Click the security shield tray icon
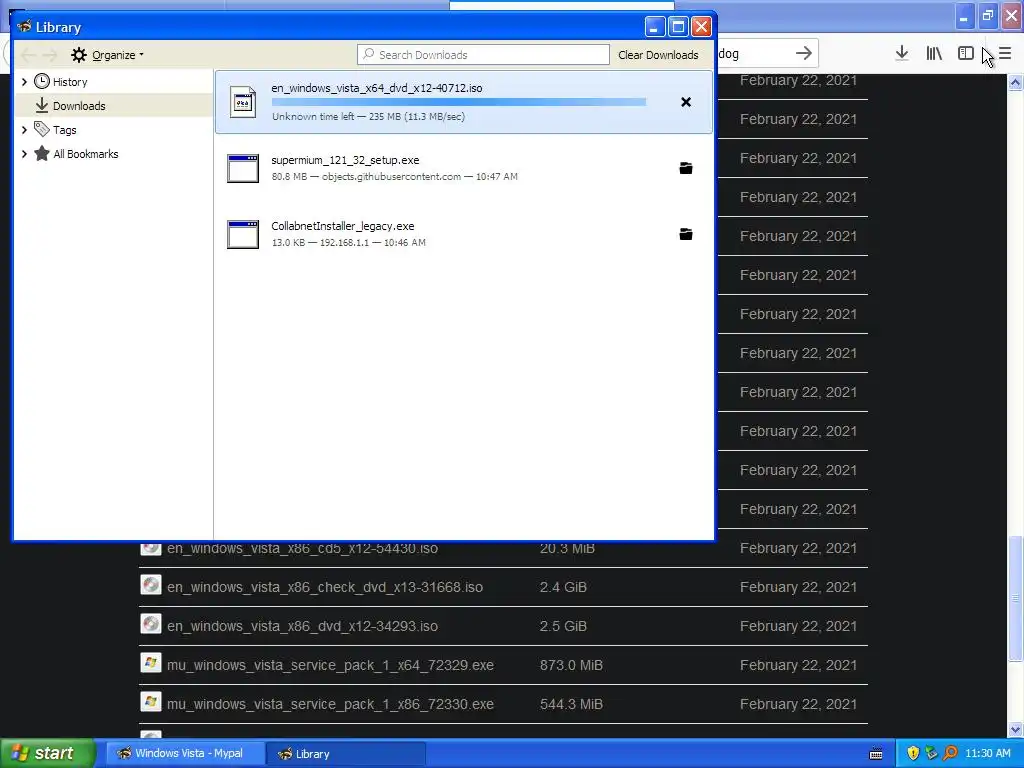This screenshot has width=1024, height=768. (x=913, y=754)
